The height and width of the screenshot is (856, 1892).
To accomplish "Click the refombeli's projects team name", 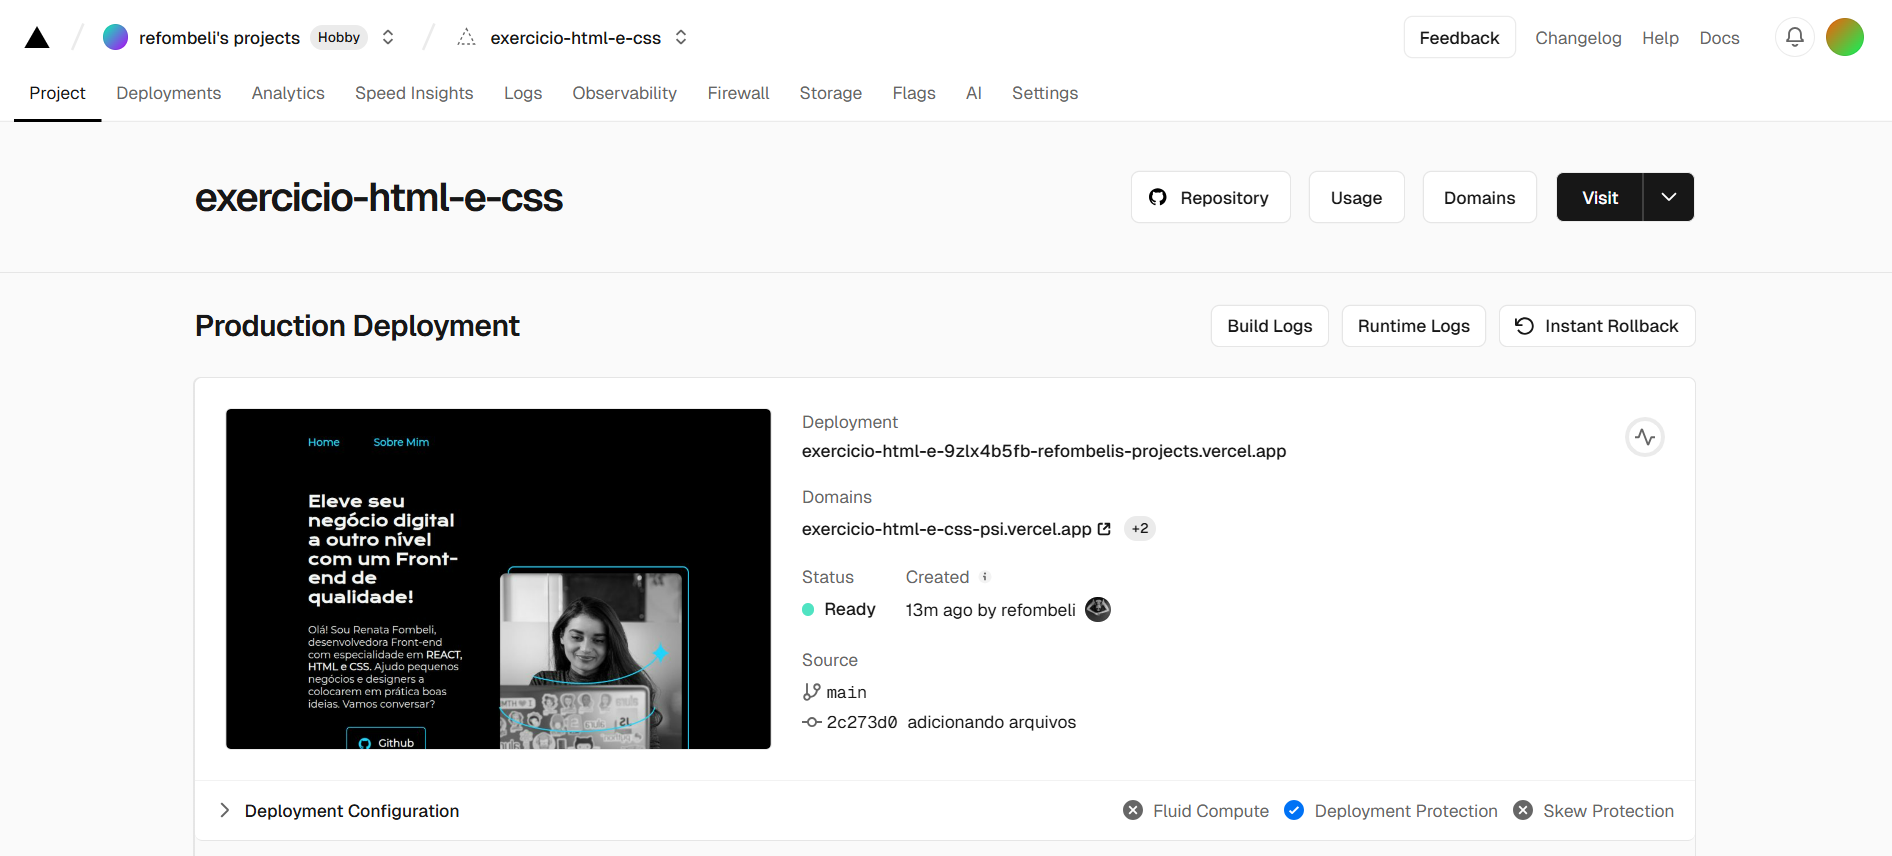I will pos(219,38).
